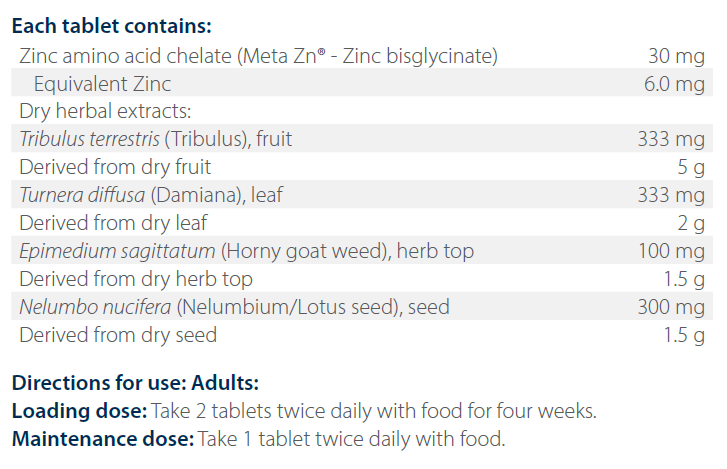Click the 300 mg Lotus seed amount
This screenshot has width=727, height=469.
click(x=670, y=307)
